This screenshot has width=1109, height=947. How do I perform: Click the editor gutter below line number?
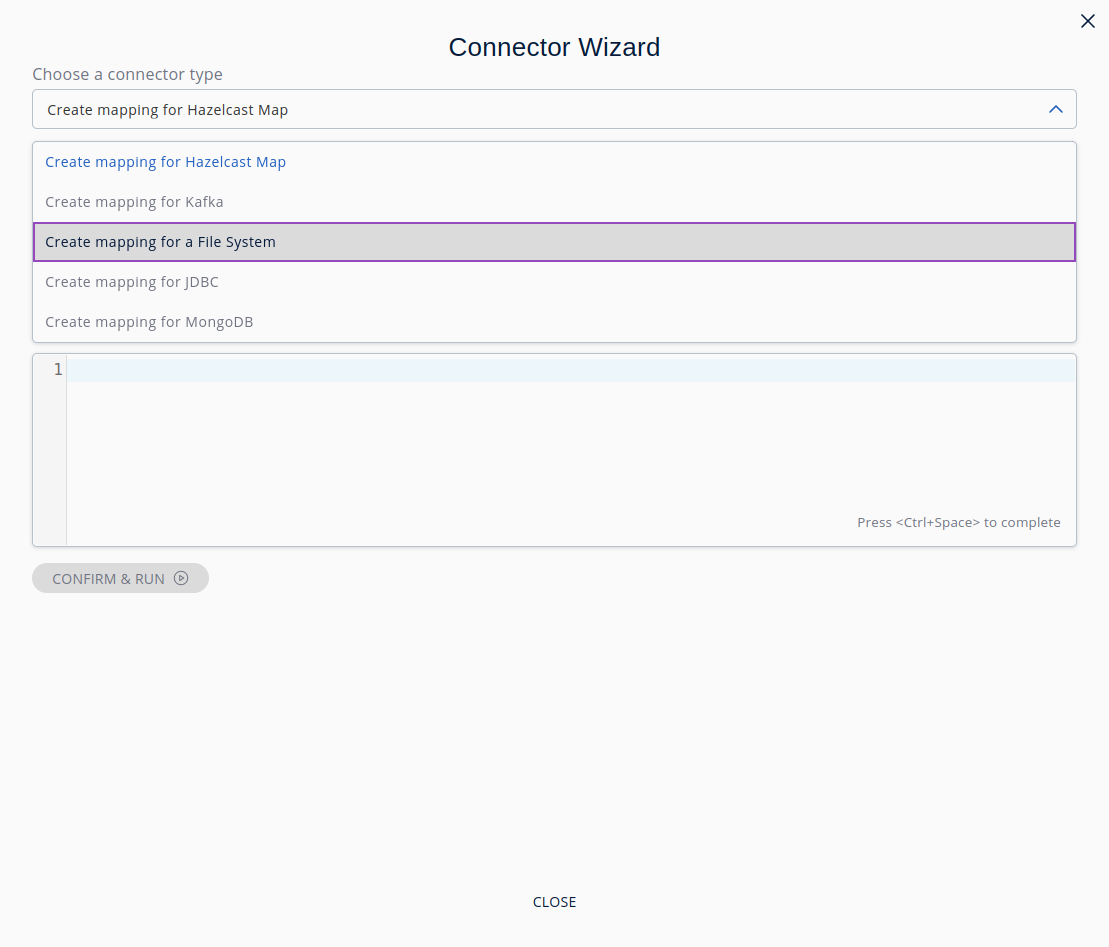pyautogui.click(x=50, y=460)
